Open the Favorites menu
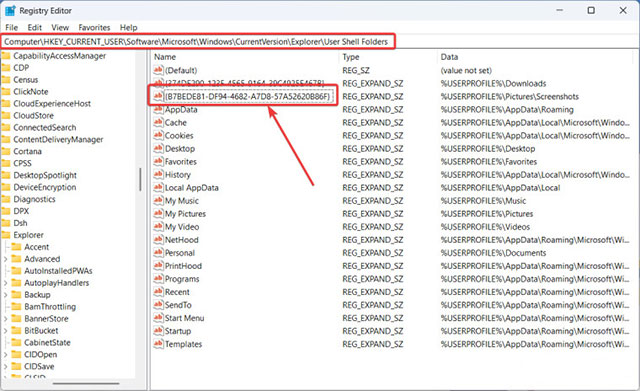Viewport: 640px width, 391px height. point(94,27)
